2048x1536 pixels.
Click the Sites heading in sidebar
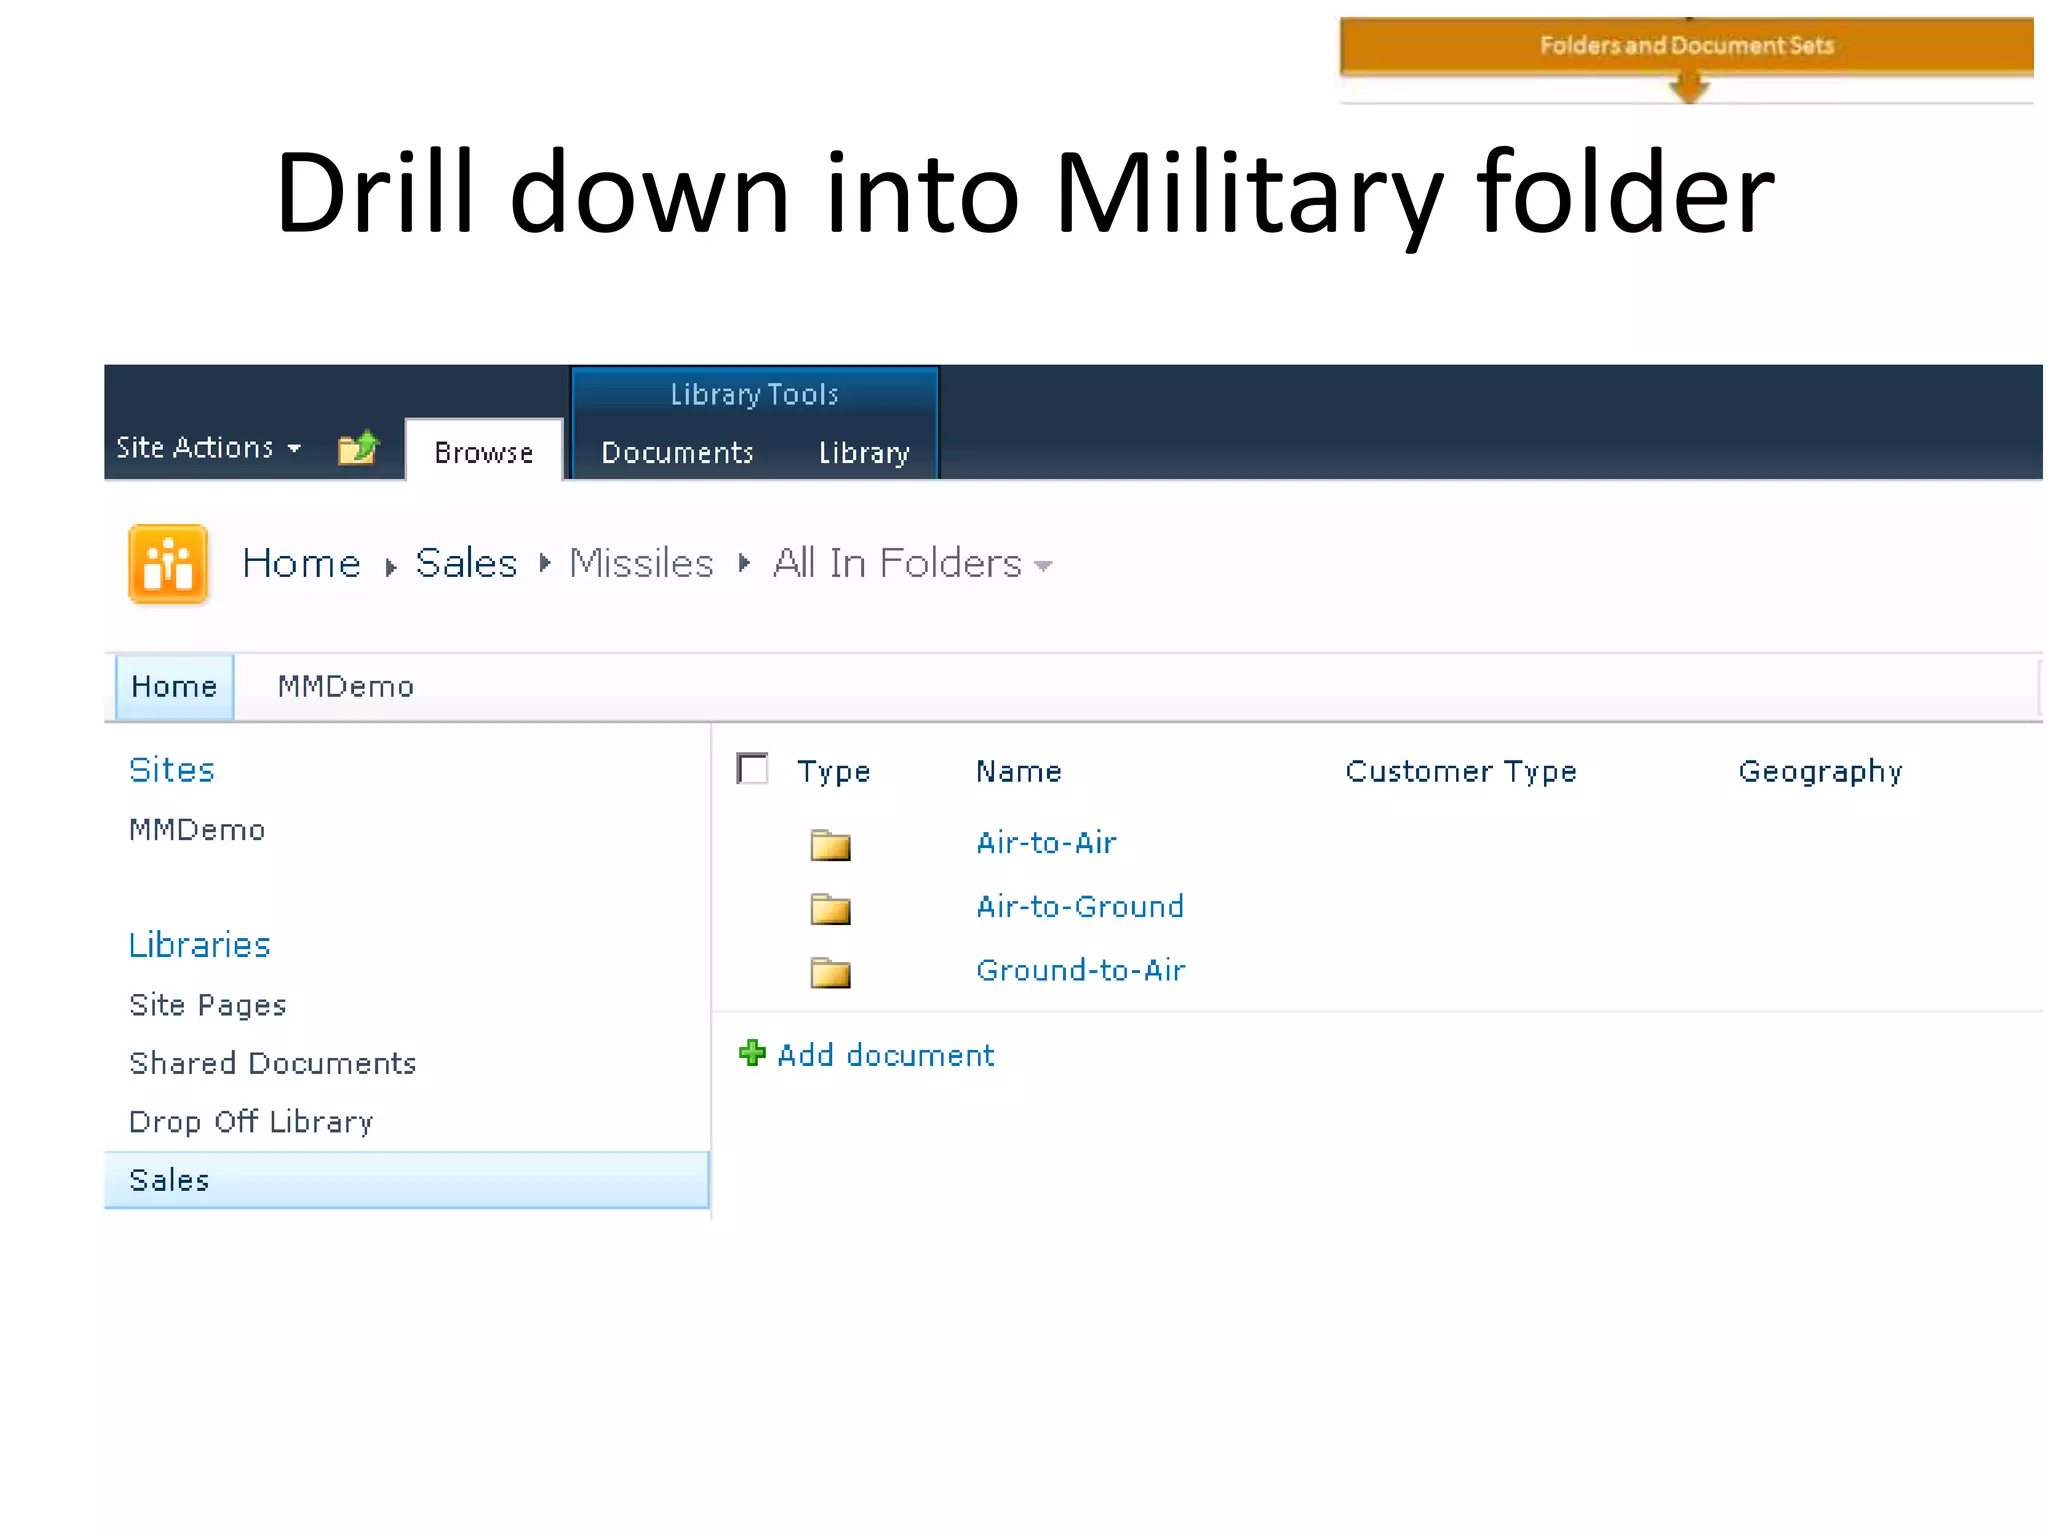click(x=172, y=770)
